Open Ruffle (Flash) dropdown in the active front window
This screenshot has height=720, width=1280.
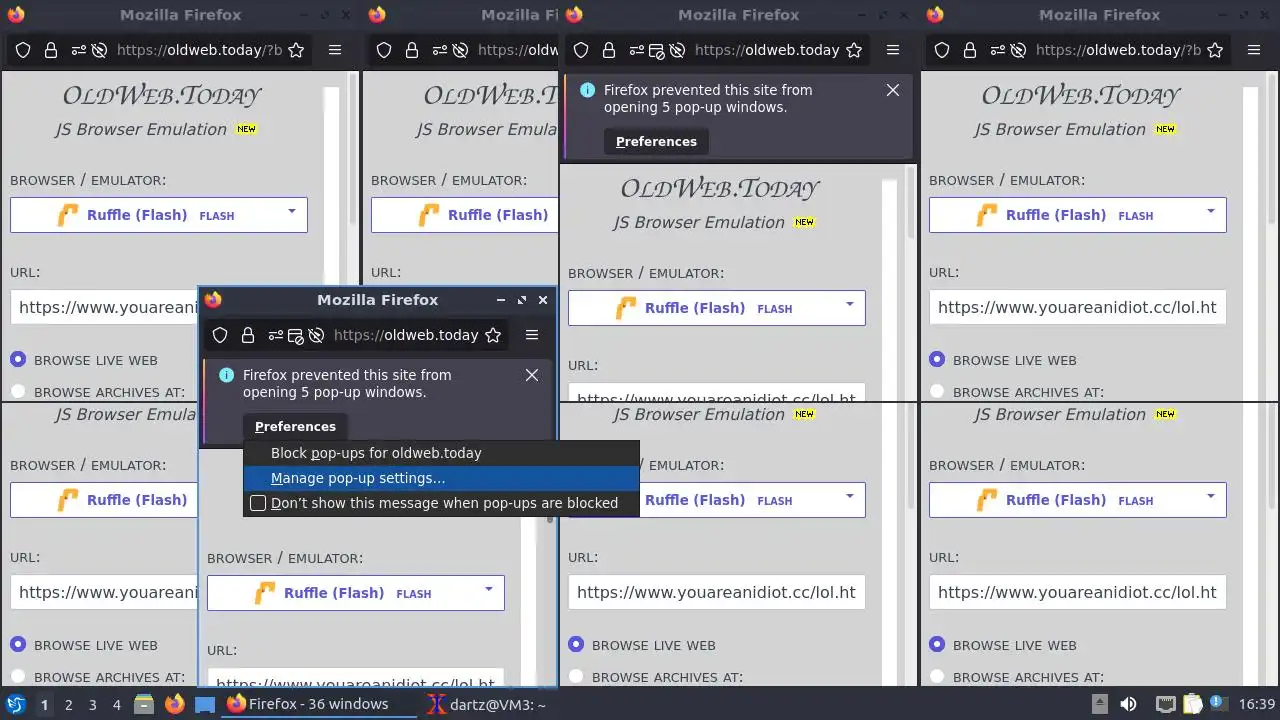356,593
